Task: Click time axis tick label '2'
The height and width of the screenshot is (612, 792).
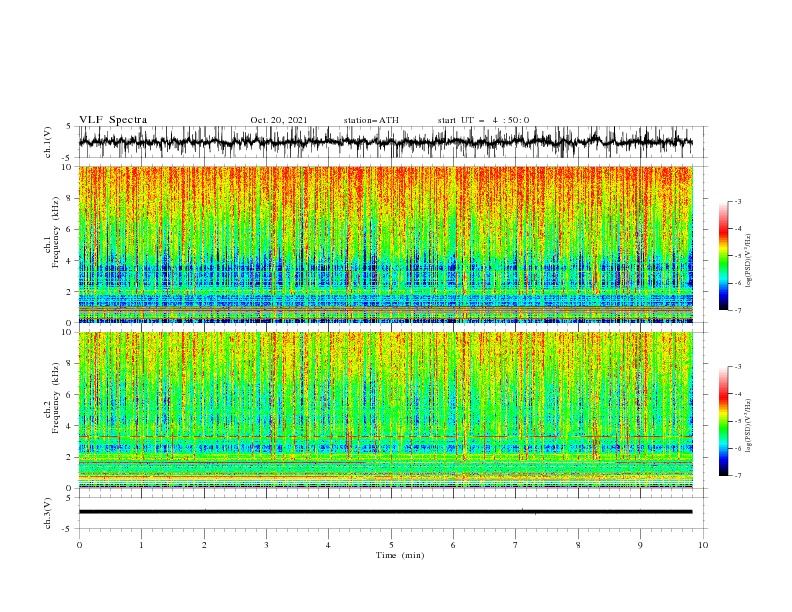Action: (x=204, y=545)
